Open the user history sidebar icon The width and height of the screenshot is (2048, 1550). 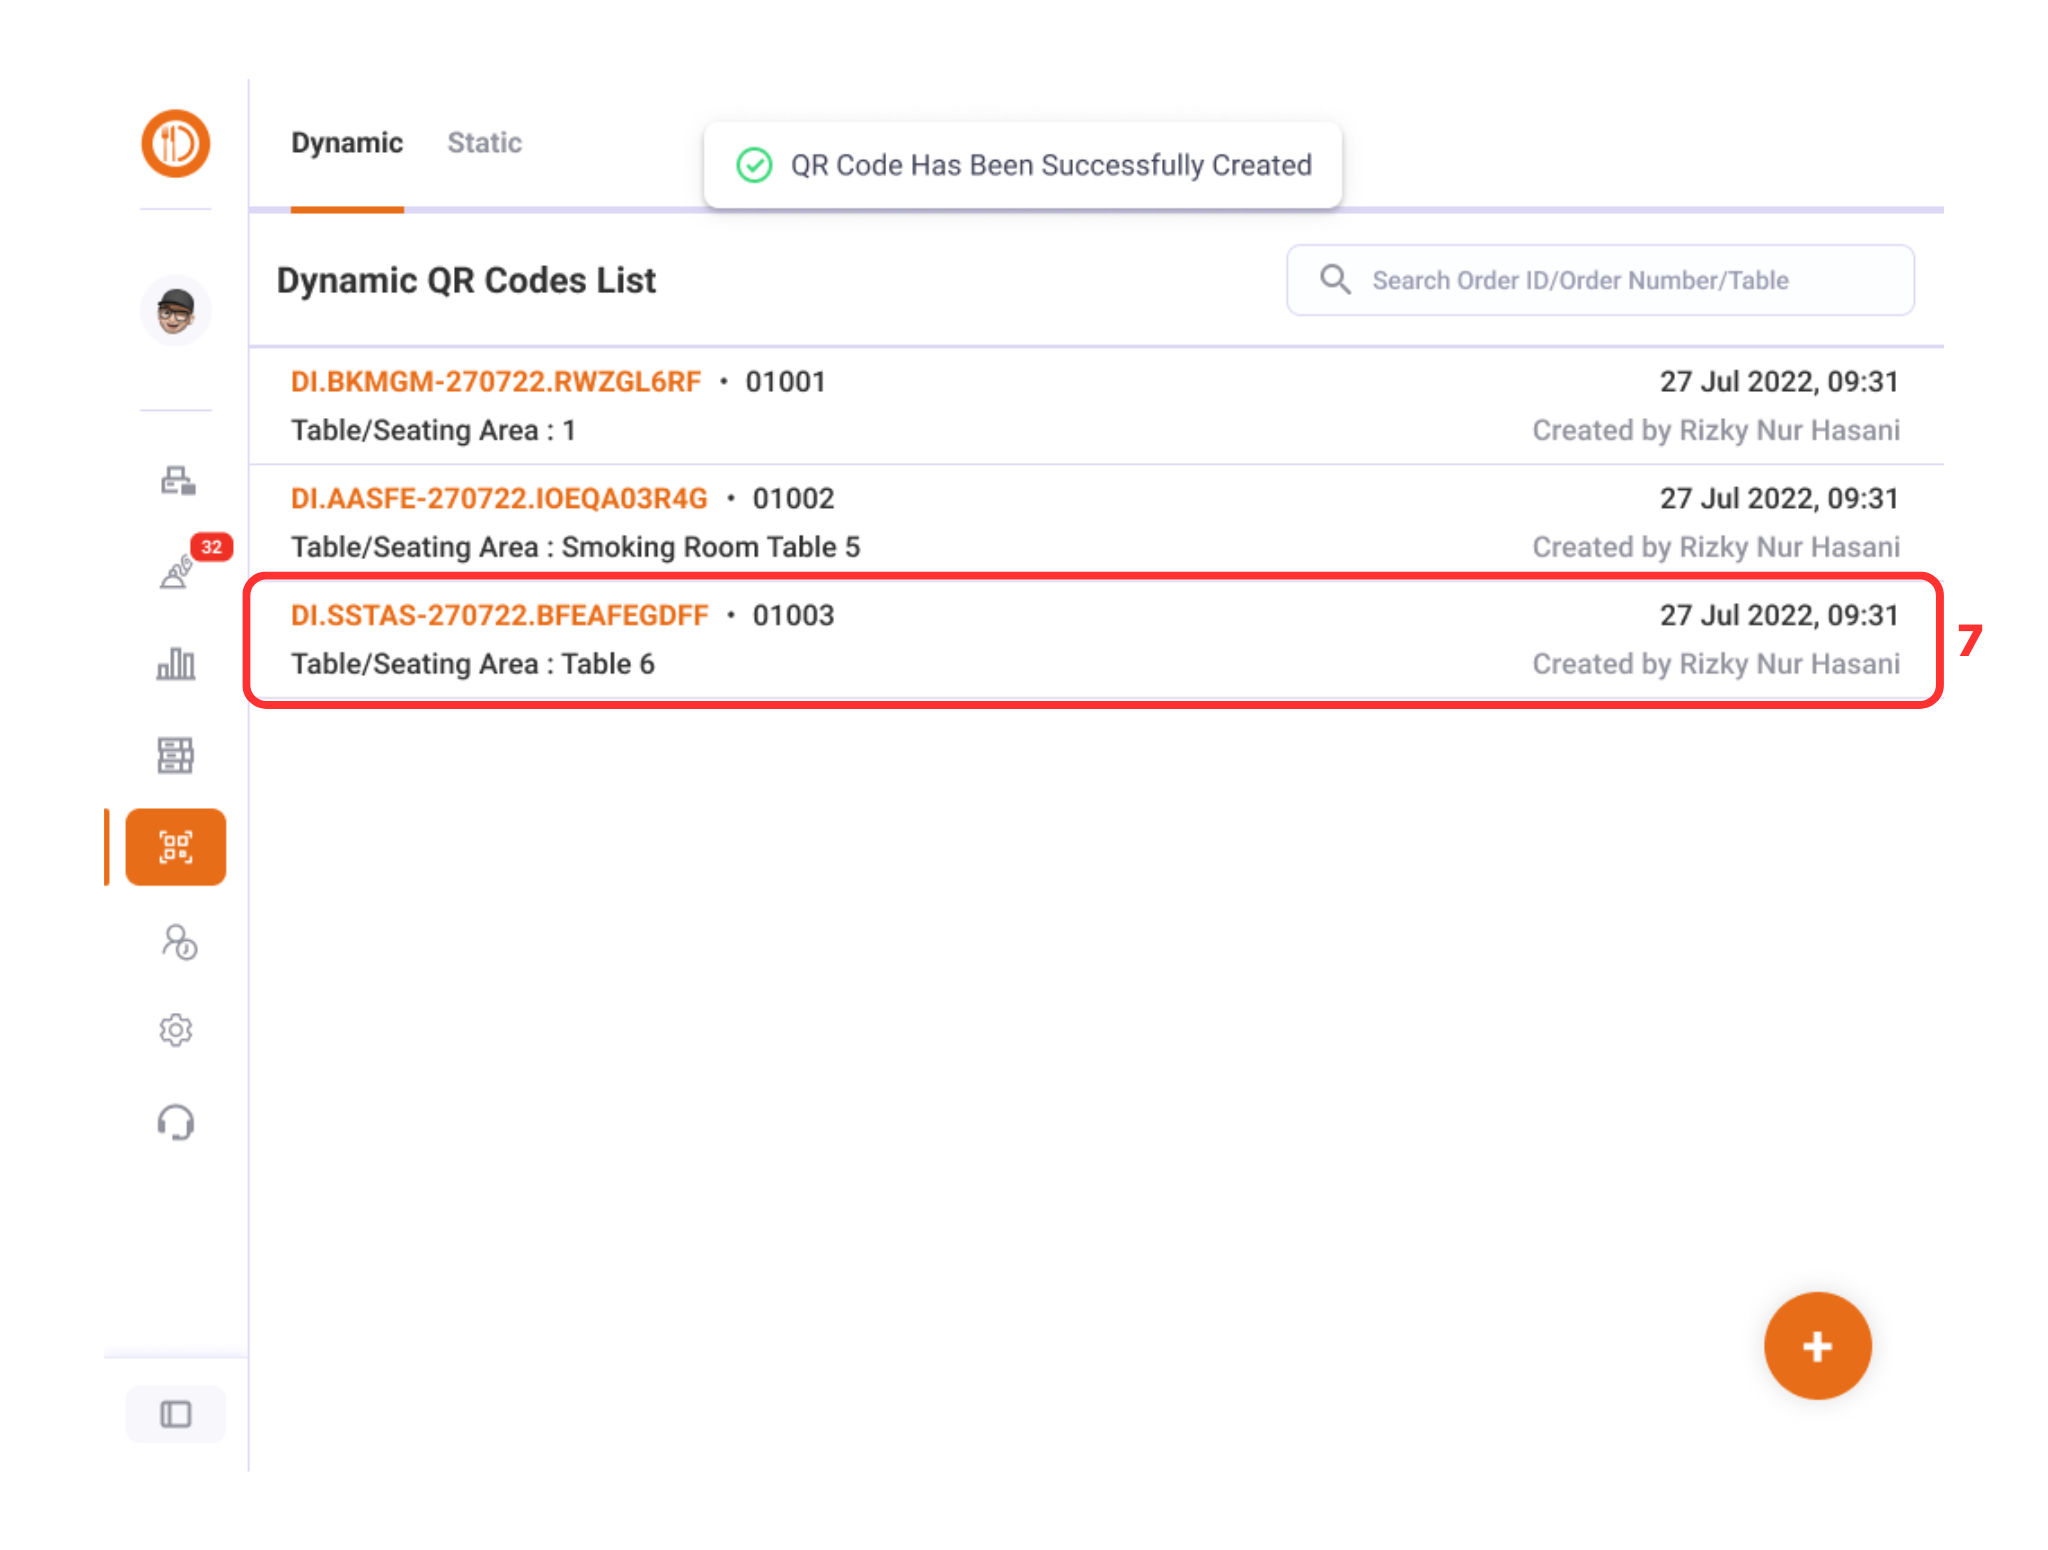tap(178, 942)
